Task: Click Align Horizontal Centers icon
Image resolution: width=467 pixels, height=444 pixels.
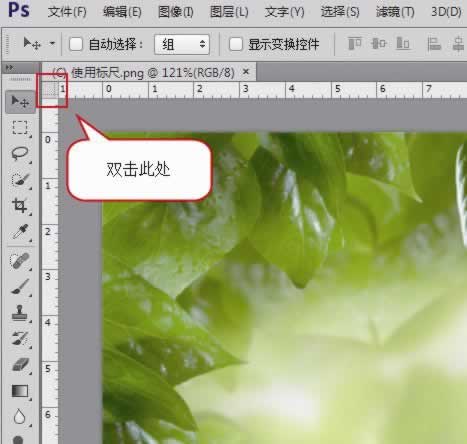Action: coord(459,44)
